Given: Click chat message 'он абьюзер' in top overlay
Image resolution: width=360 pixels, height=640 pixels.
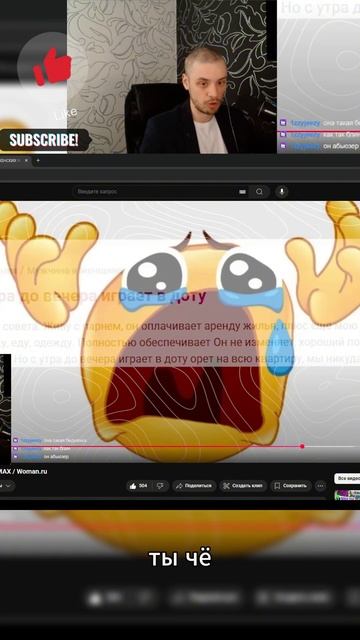Looking at the screenshot, I should click(x=341, y=146).
